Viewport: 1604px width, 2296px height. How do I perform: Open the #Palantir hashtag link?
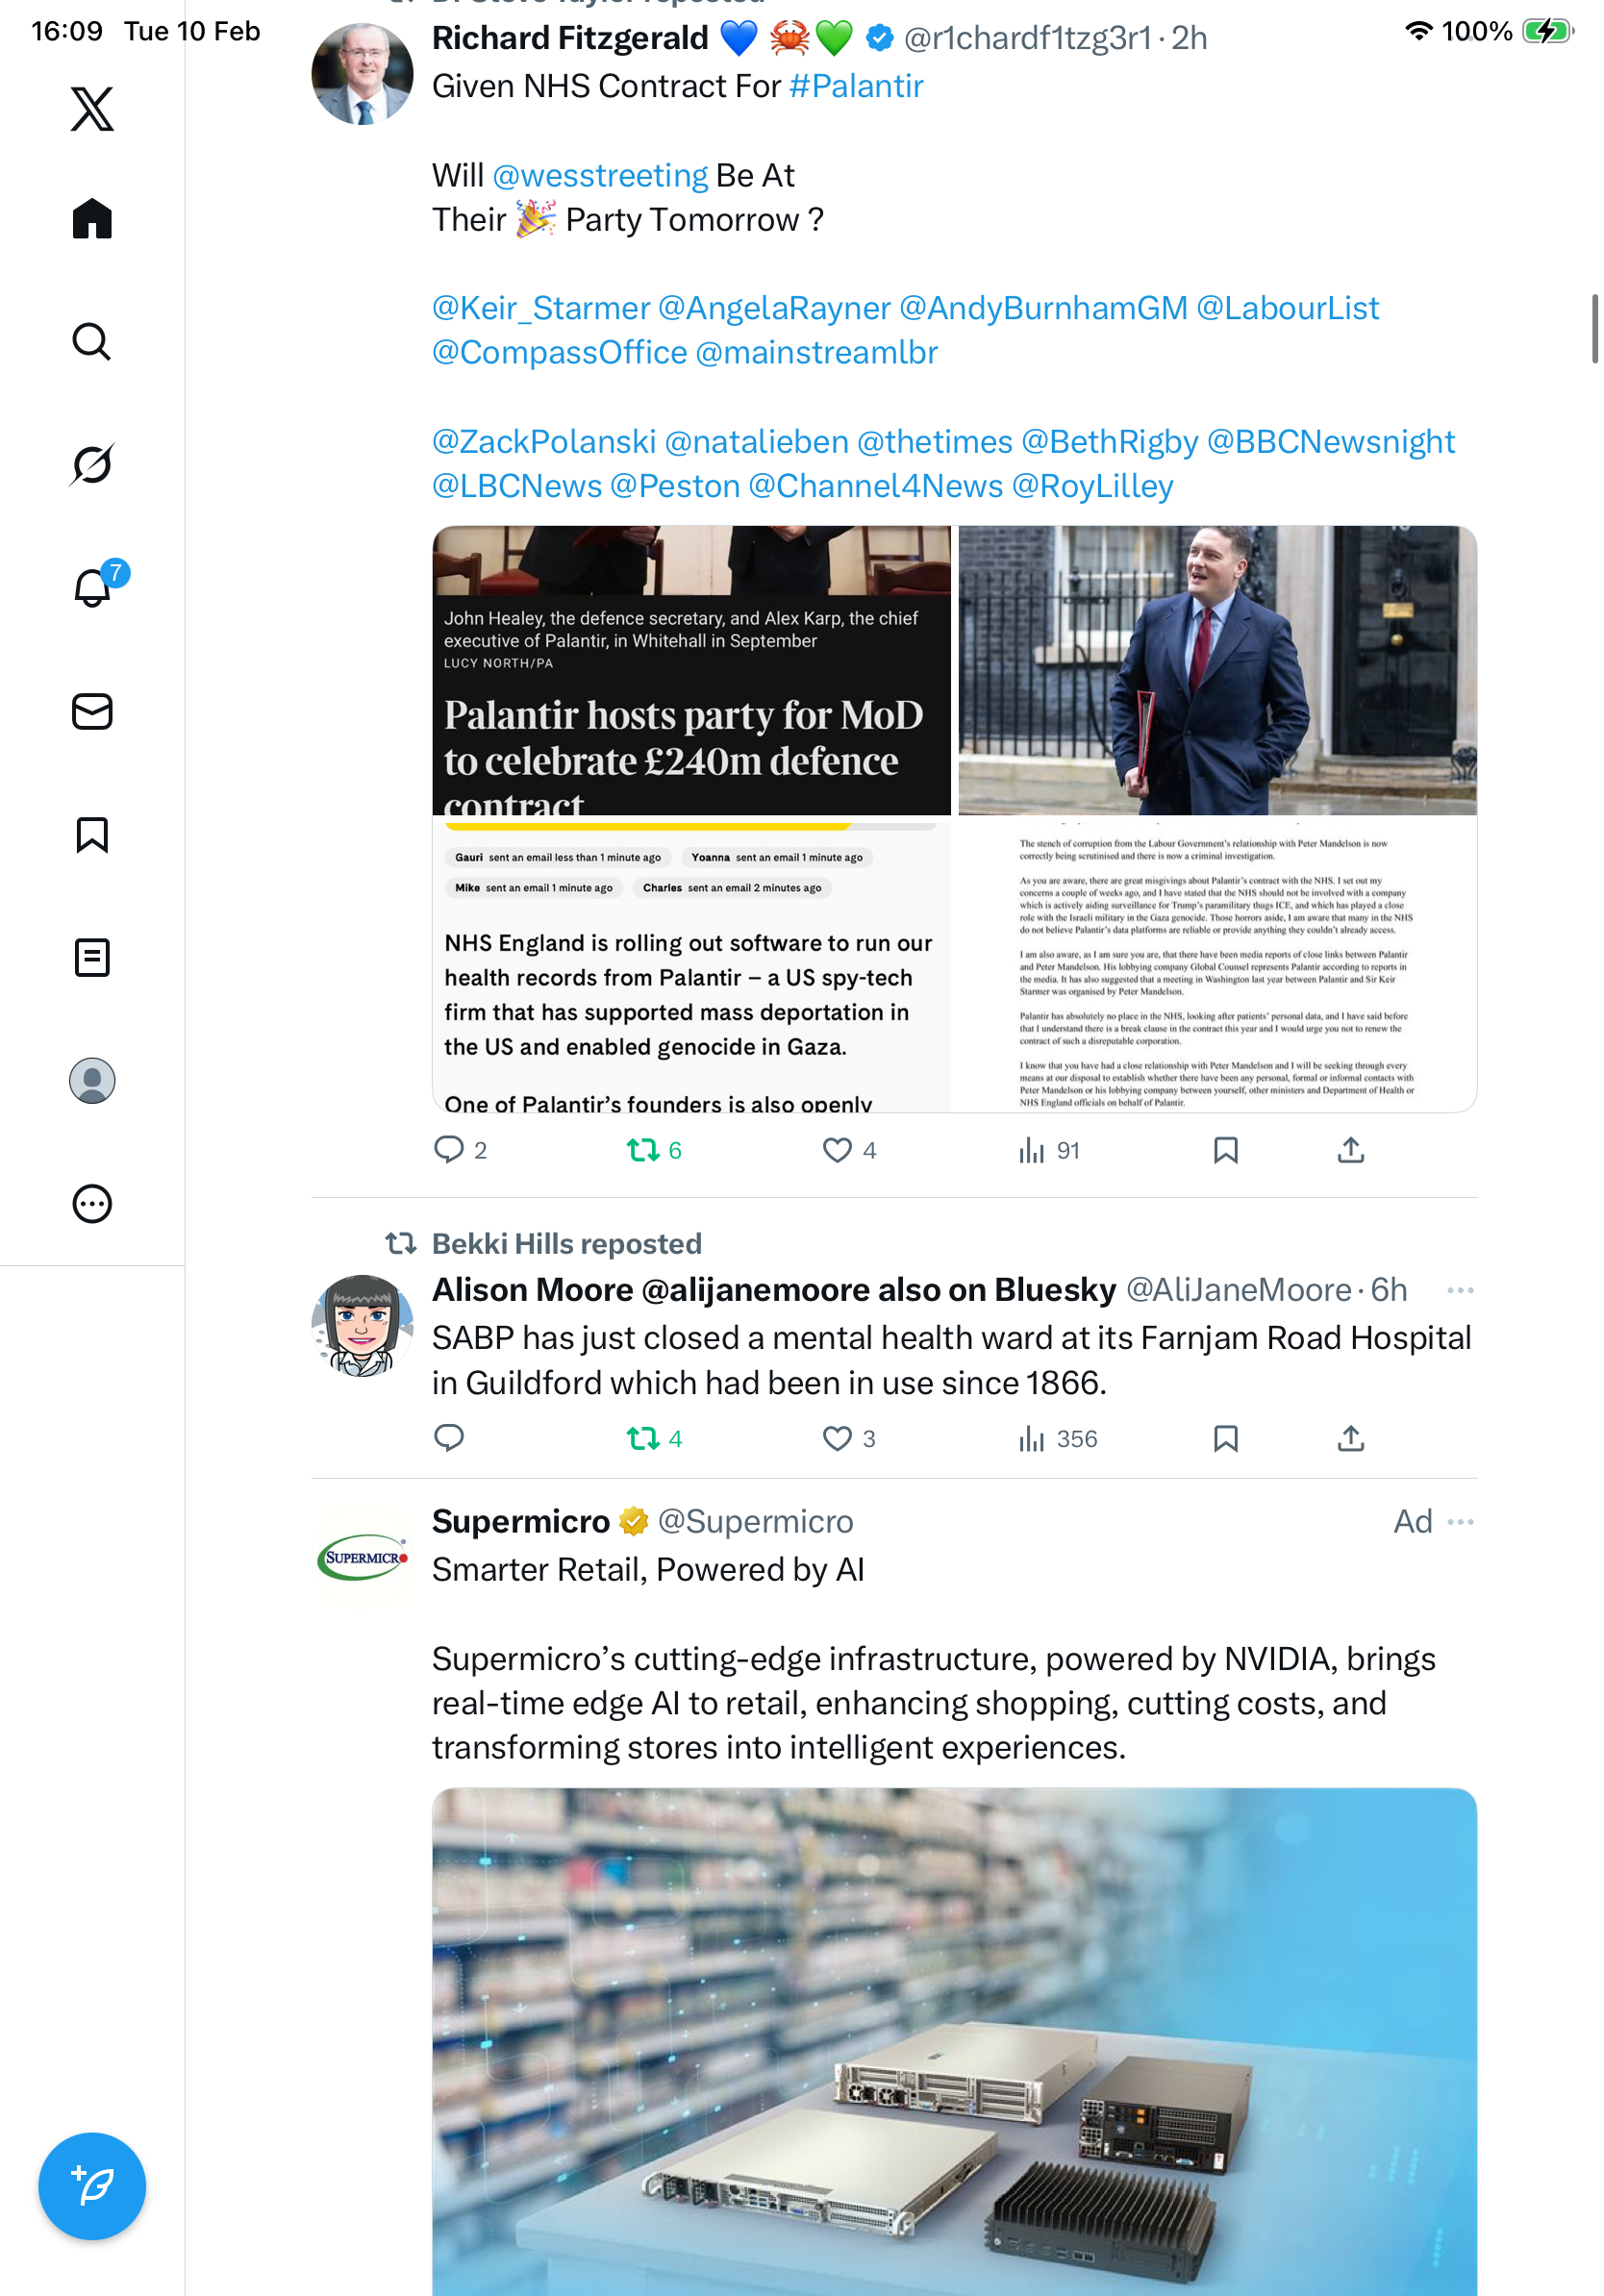tap(856, 86)
